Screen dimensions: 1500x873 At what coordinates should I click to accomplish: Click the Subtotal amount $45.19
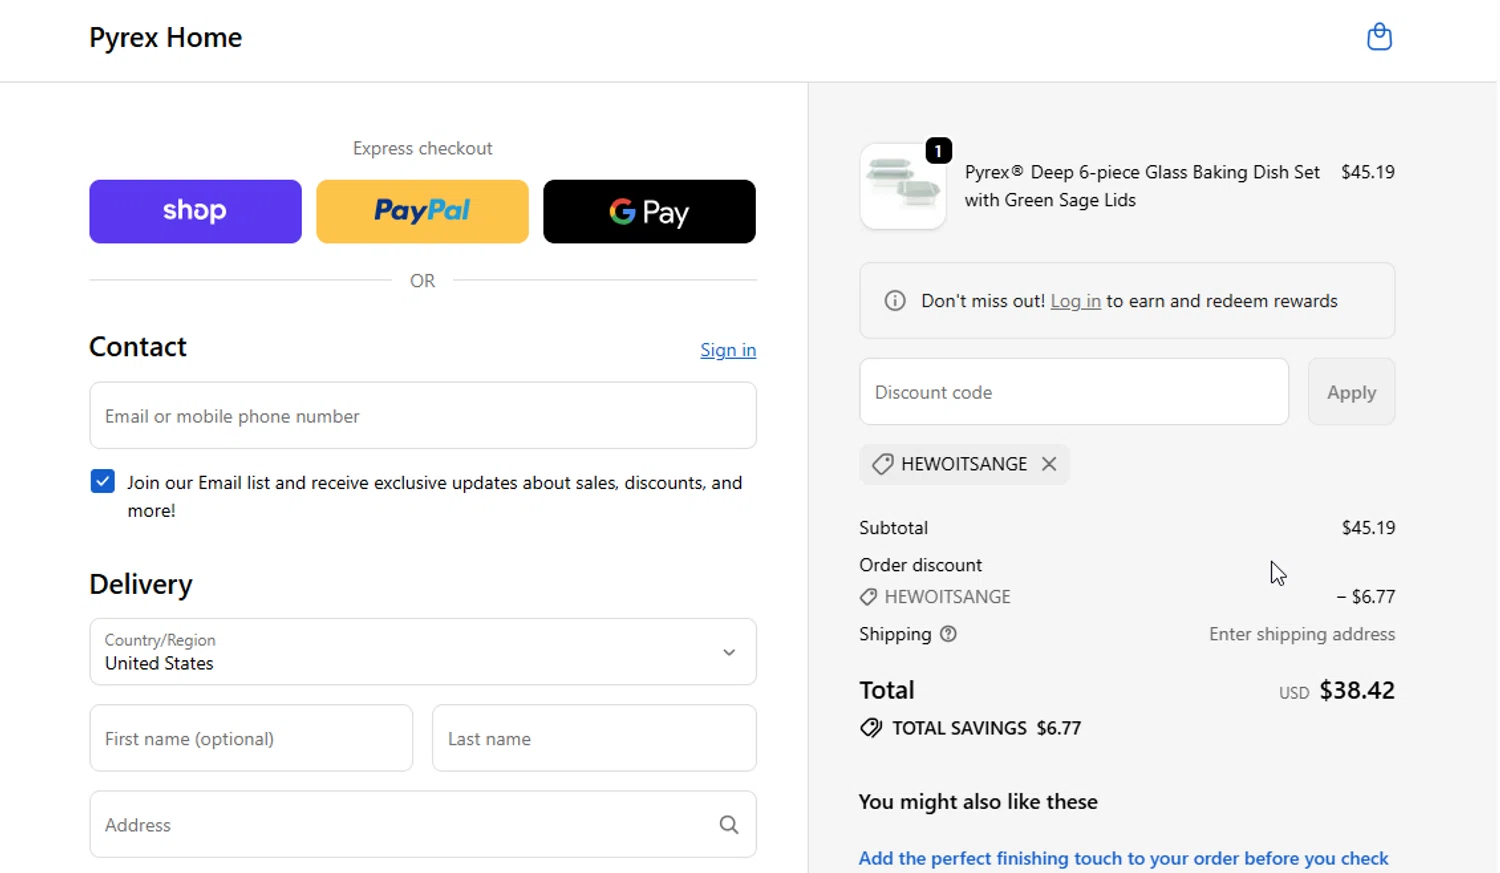pos(1368,528)
